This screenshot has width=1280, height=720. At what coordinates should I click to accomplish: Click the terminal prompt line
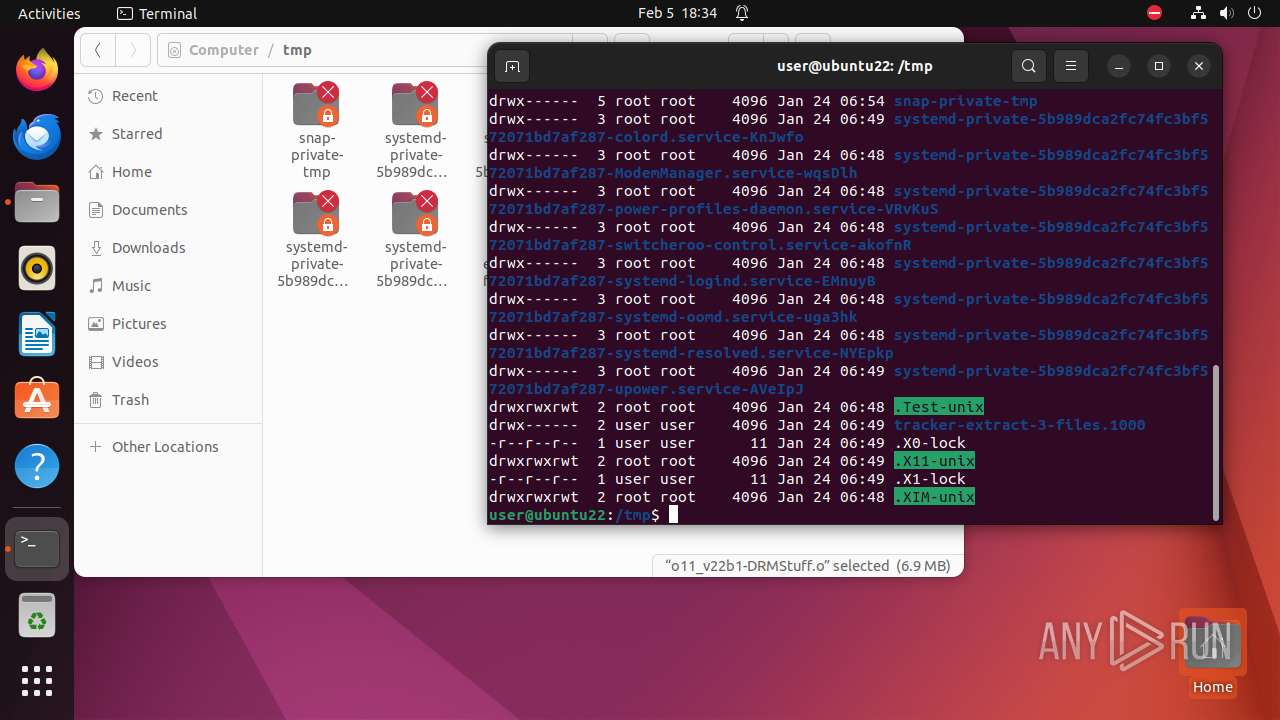583,515
